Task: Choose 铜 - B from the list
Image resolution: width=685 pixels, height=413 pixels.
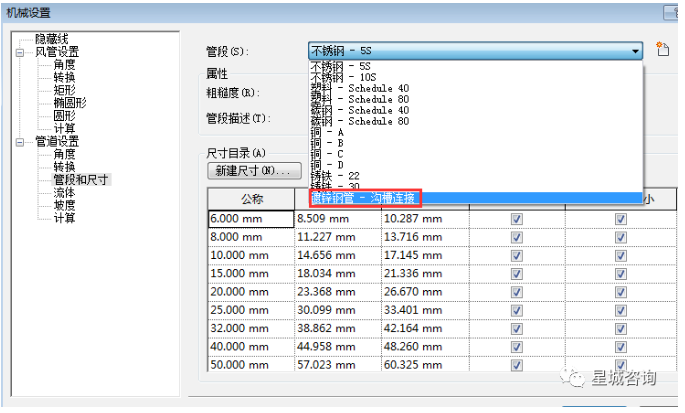Action: click(x=476, y=143)
